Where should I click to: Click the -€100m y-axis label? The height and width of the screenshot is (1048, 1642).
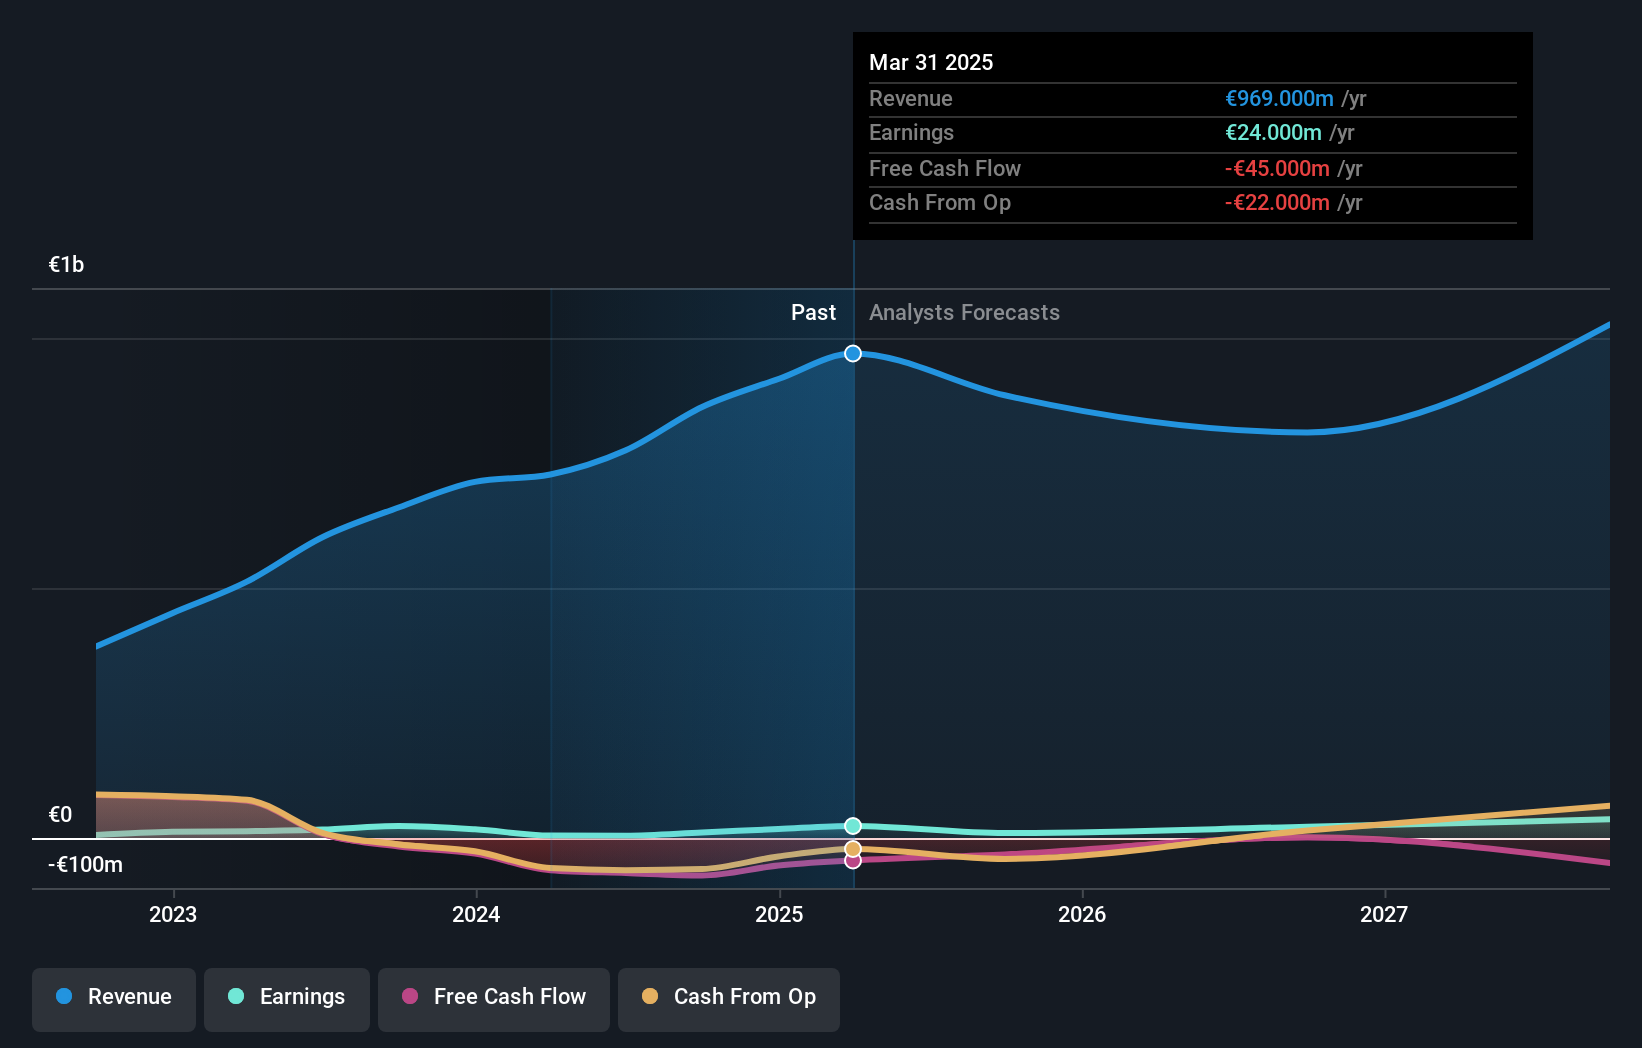click(x=85, y=864)
